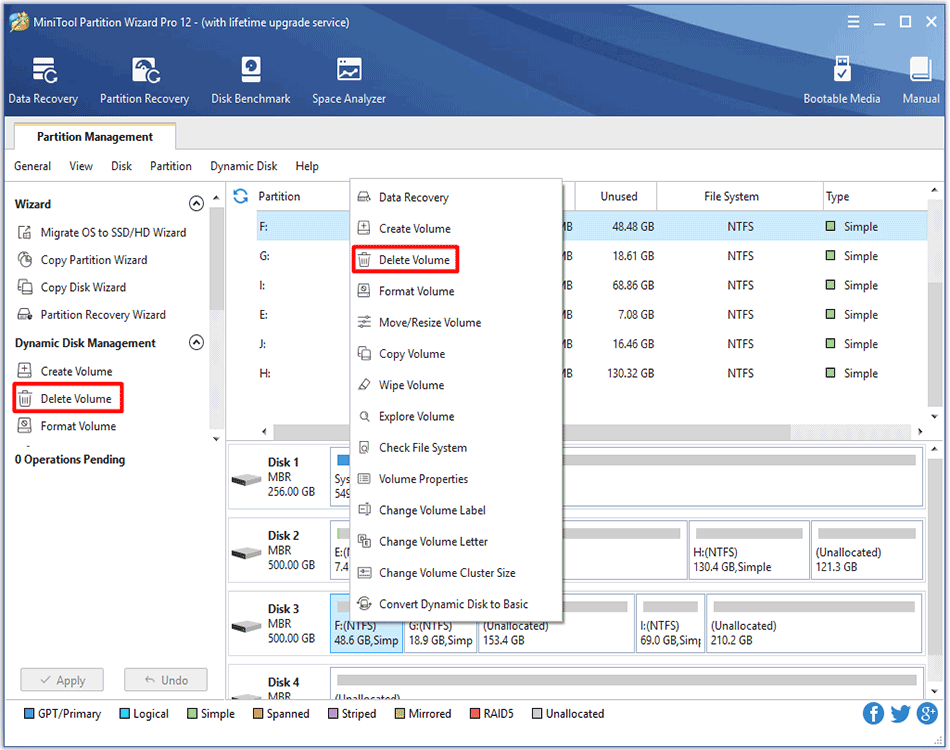
Task: Click the Spanned legend color swatch
Action: (x=257, y=714)
